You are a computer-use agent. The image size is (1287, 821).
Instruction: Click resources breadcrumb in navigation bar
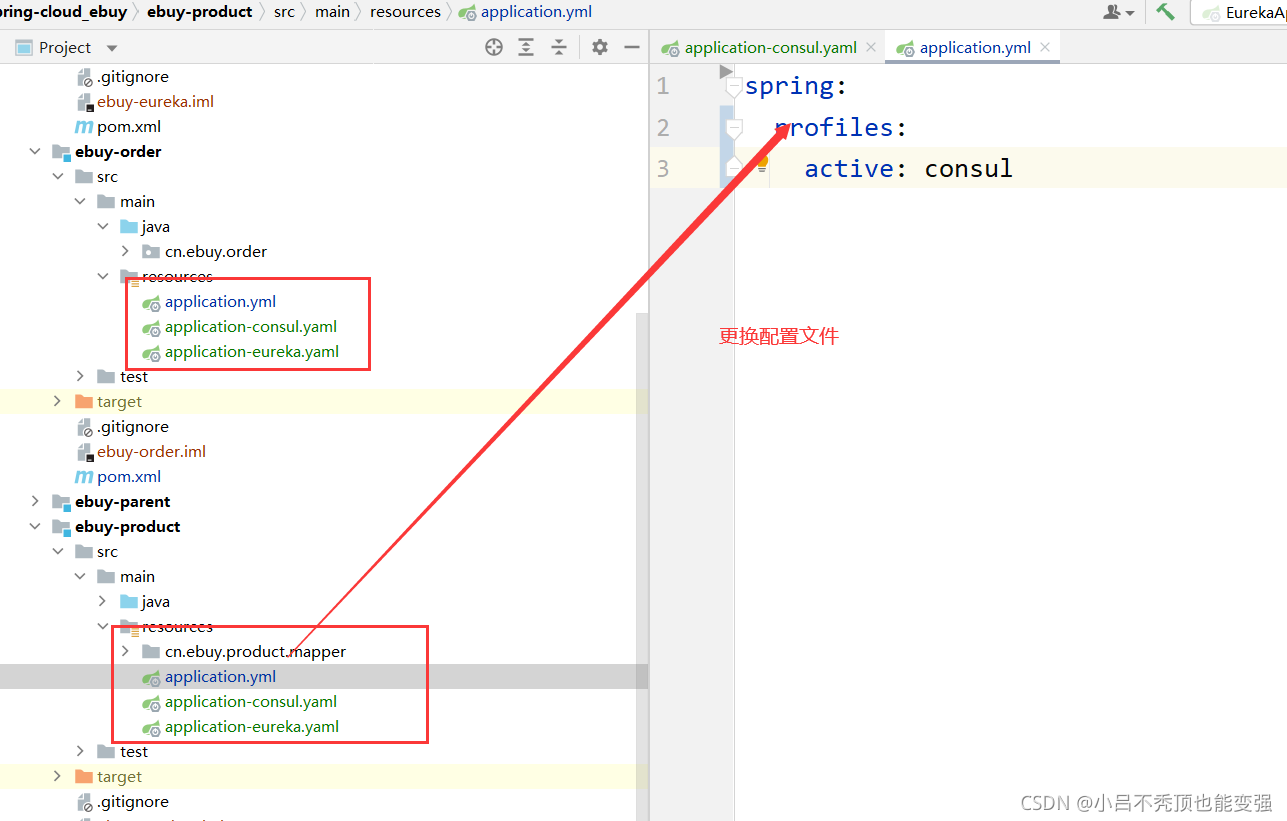coord(405,12)
